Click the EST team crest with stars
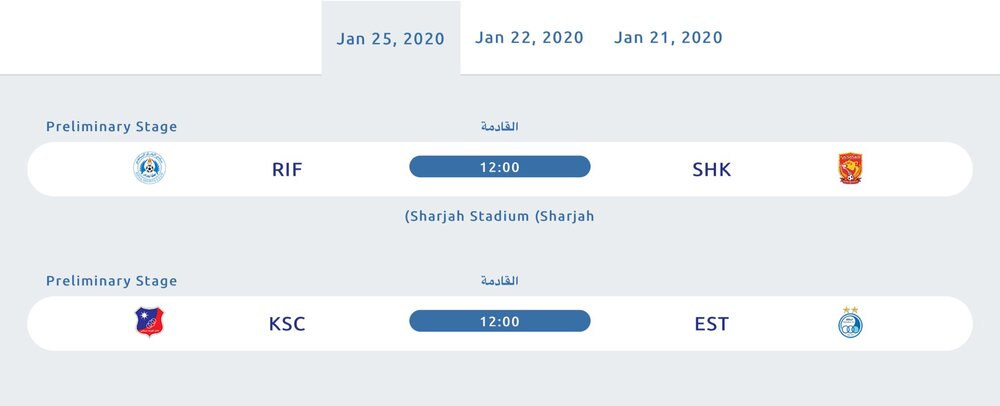This screenshot has width=1000, height=406. 850,322
